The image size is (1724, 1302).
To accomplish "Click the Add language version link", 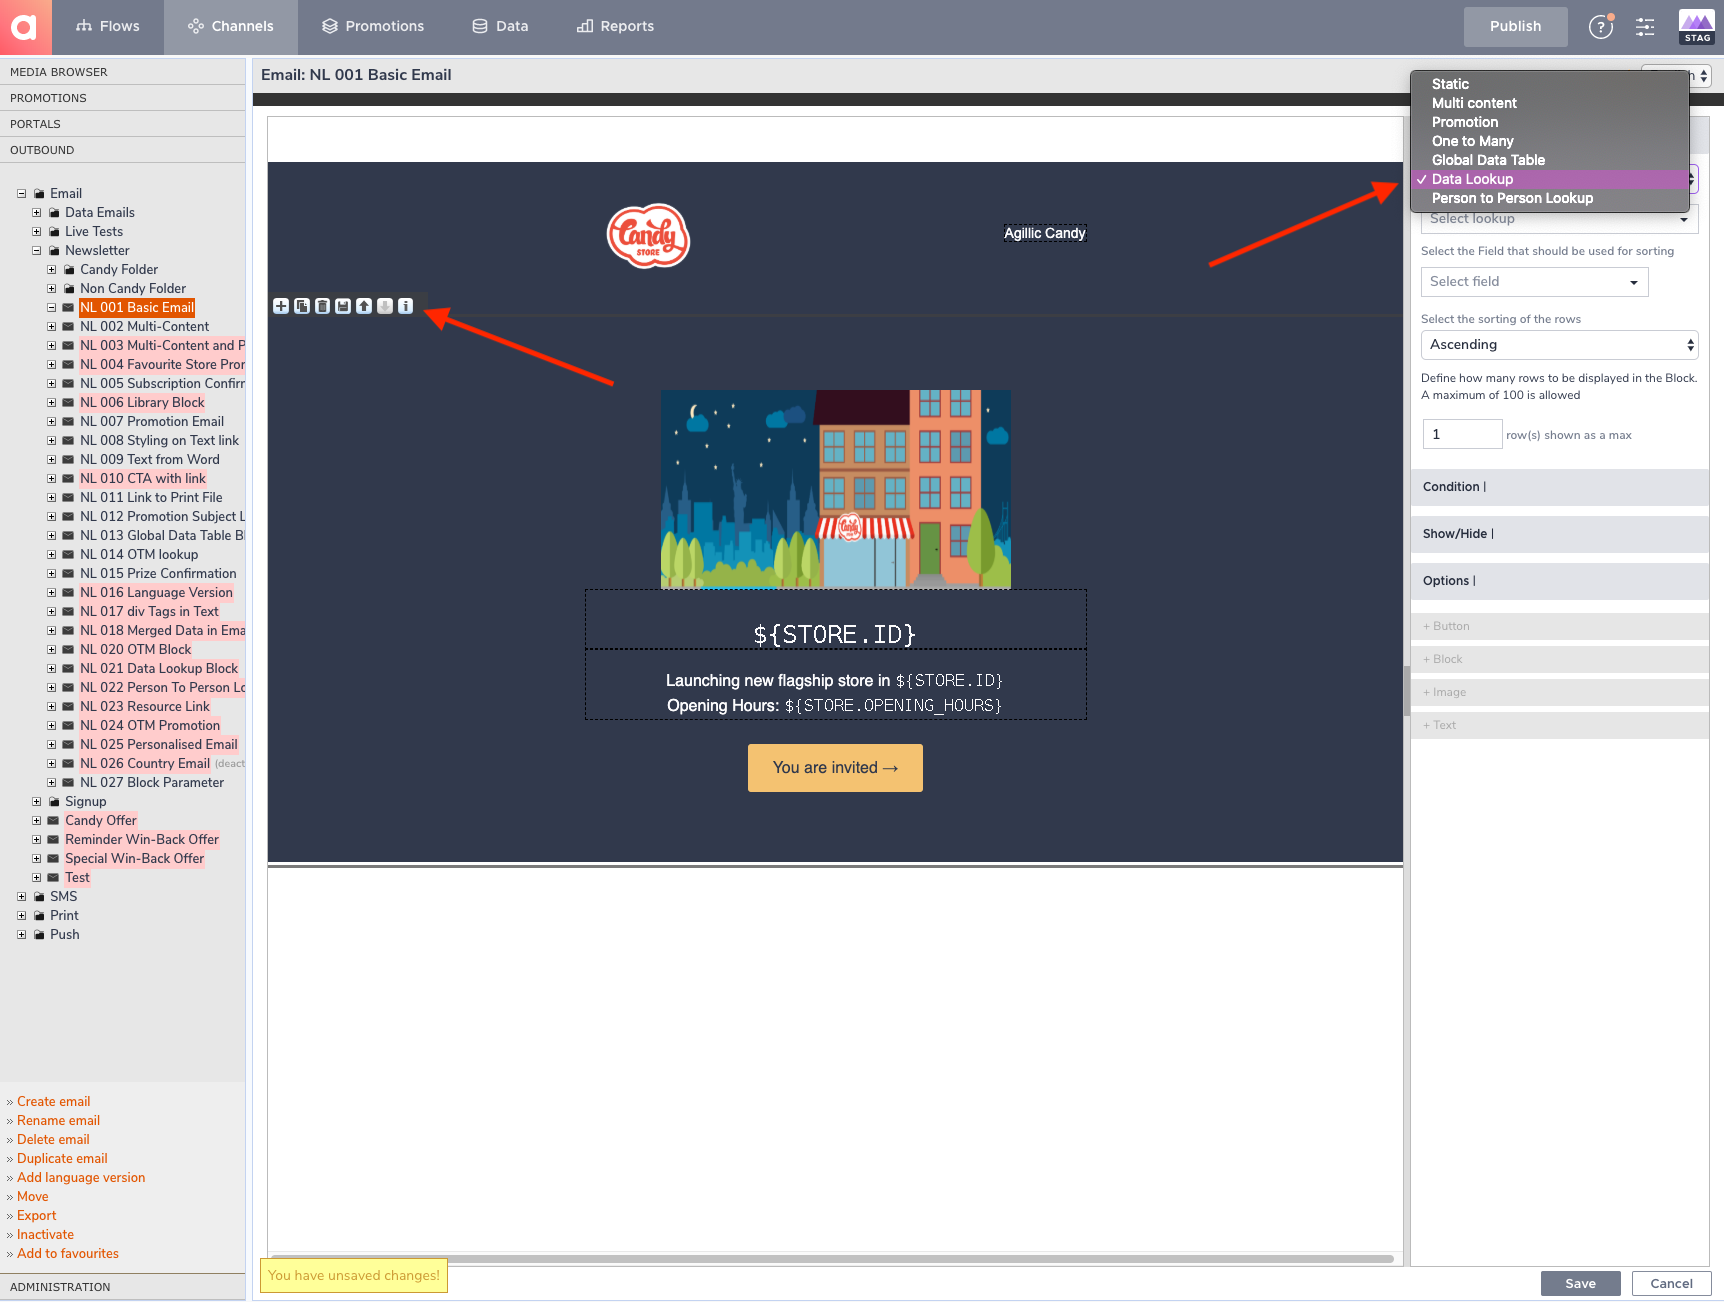I will click(x=81, y=1178).
